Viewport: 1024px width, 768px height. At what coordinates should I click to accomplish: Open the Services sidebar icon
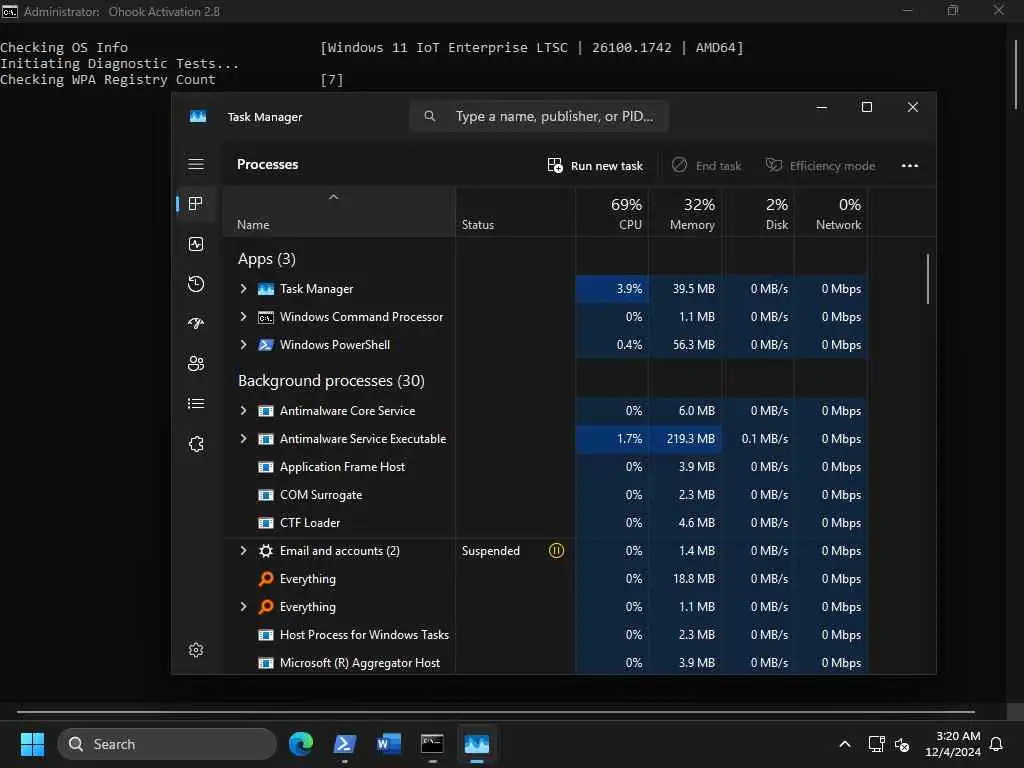point(196,444)
